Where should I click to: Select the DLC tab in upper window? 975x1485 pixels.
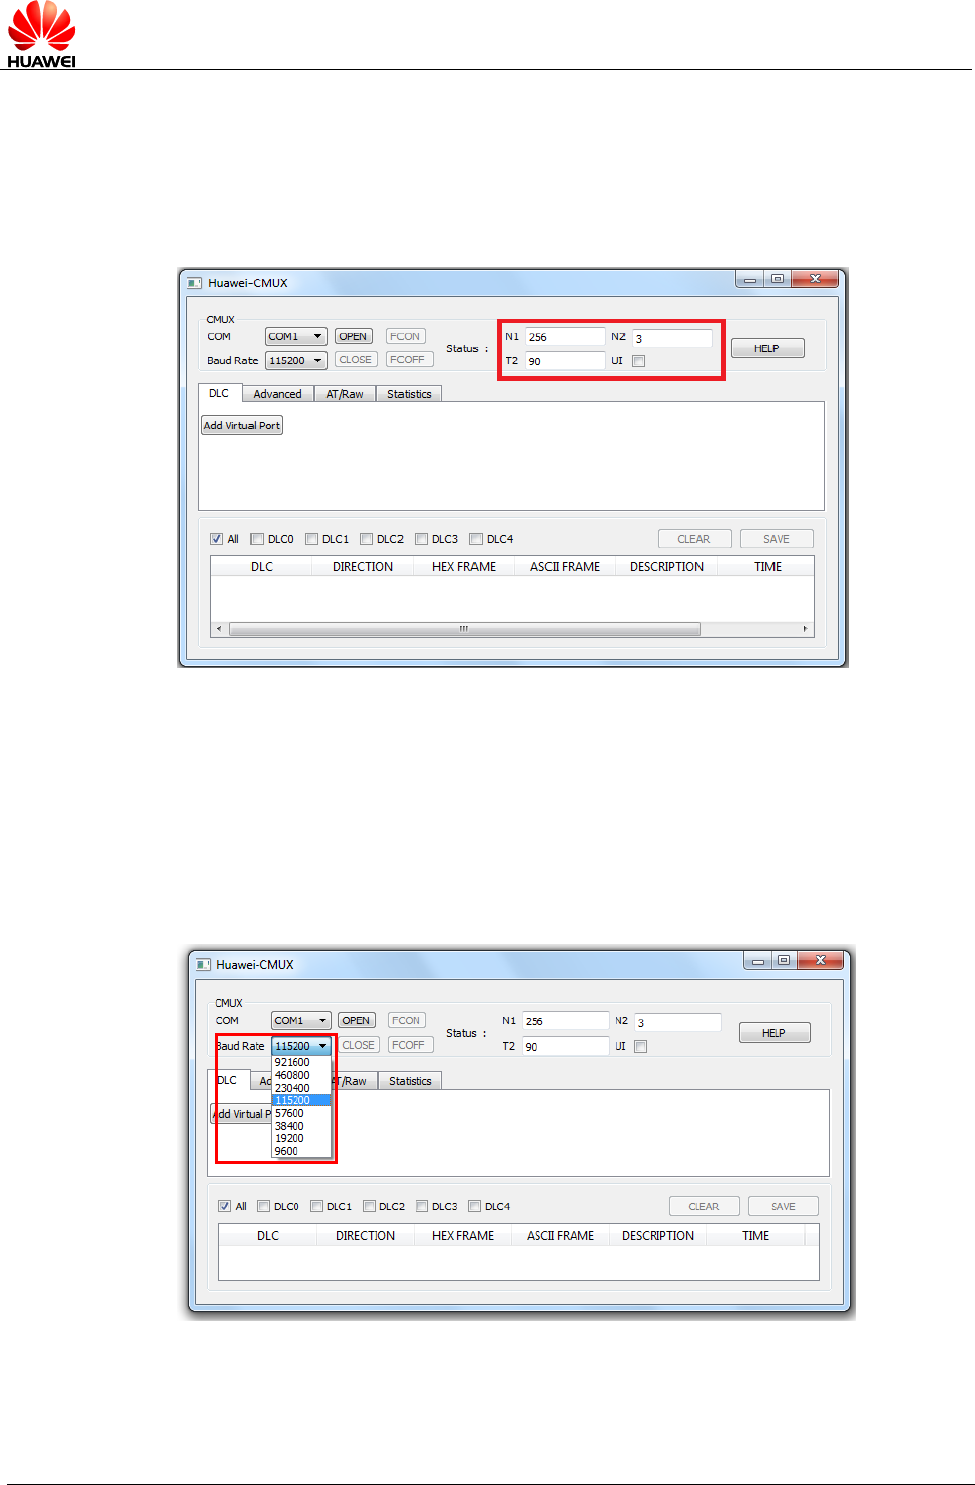[219, 393]
